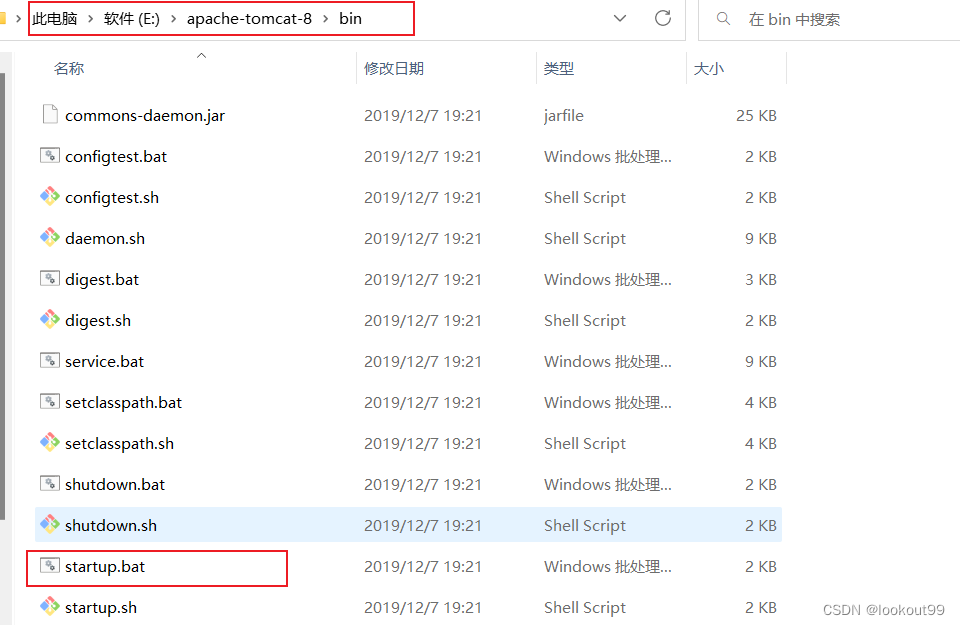This screenshot has height=625, width=960.
Task: Click the setclasspath.sh shell script icon
Action: click(50, 443)
